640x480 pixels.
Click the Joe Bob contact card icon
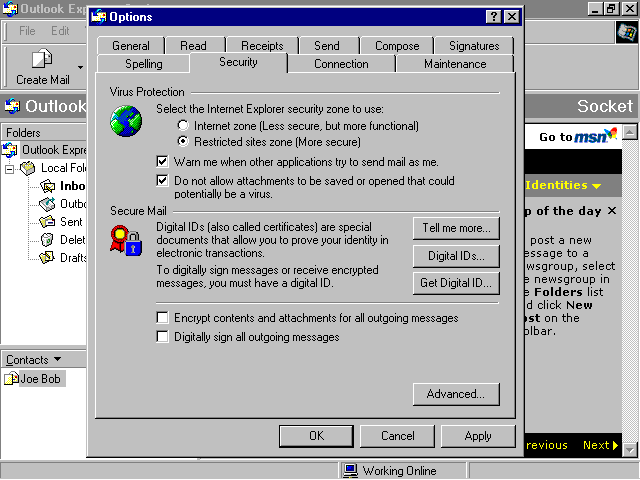coord(11,379)
